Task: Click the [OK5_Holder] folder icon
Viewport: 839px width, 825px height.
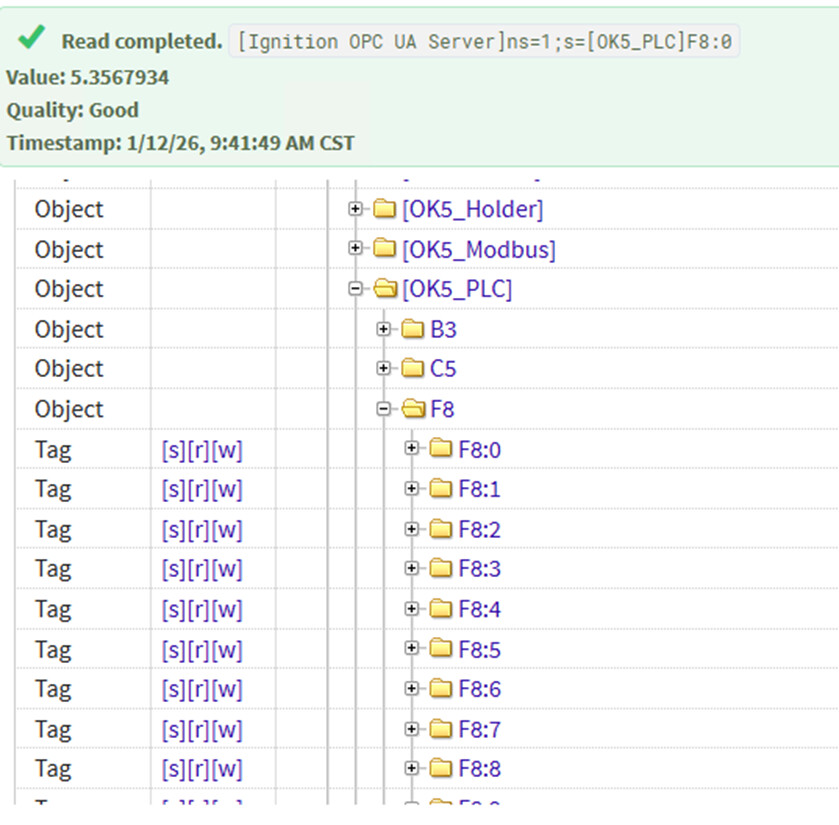Action: (x=384, y=209)
